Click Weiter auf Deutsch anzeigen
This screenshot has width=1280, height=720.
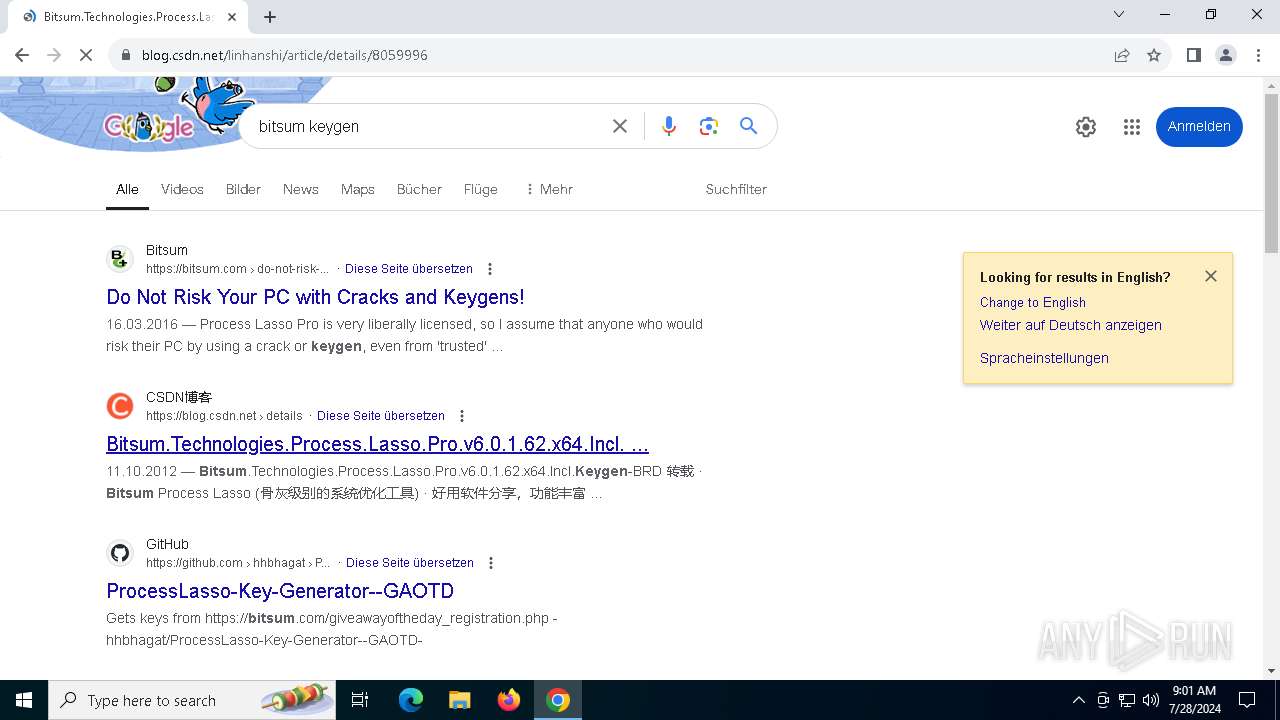[1071, 325]
